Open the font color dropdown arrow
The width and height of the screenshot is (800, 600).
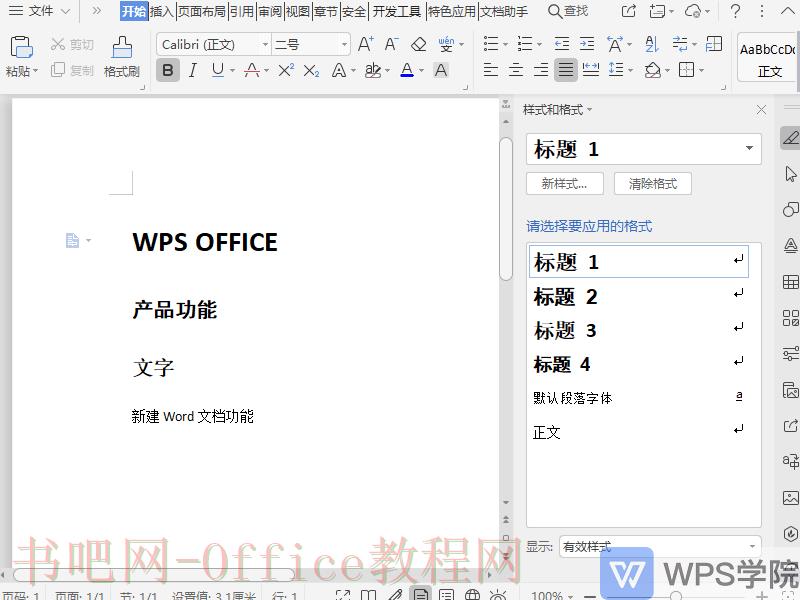[421, 70]
